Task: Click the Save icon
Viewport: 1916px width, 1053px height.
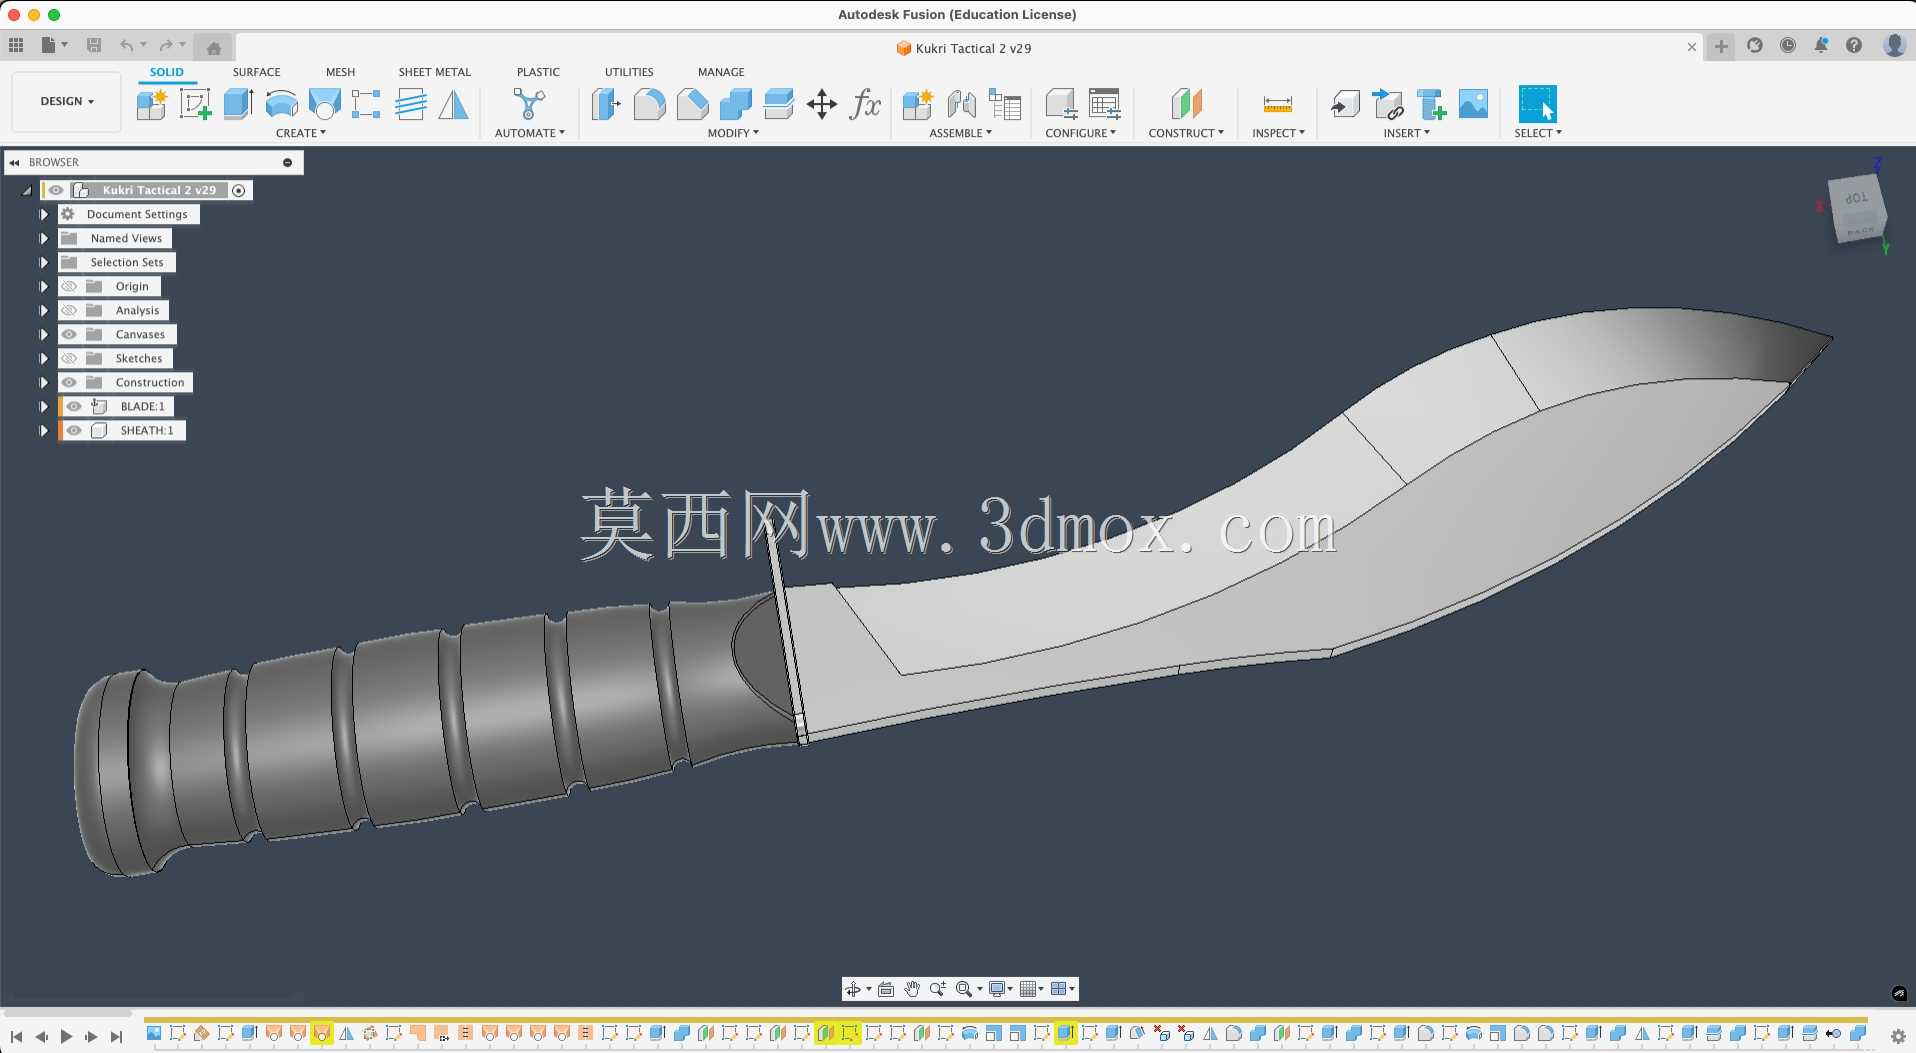Action: click(94, 45)
